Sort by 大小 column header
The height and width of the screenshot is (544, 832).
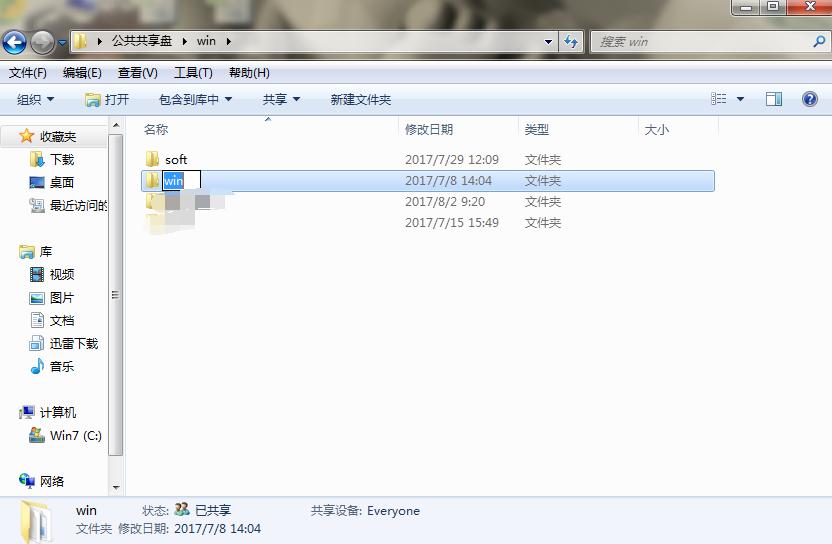coord(656,129)
